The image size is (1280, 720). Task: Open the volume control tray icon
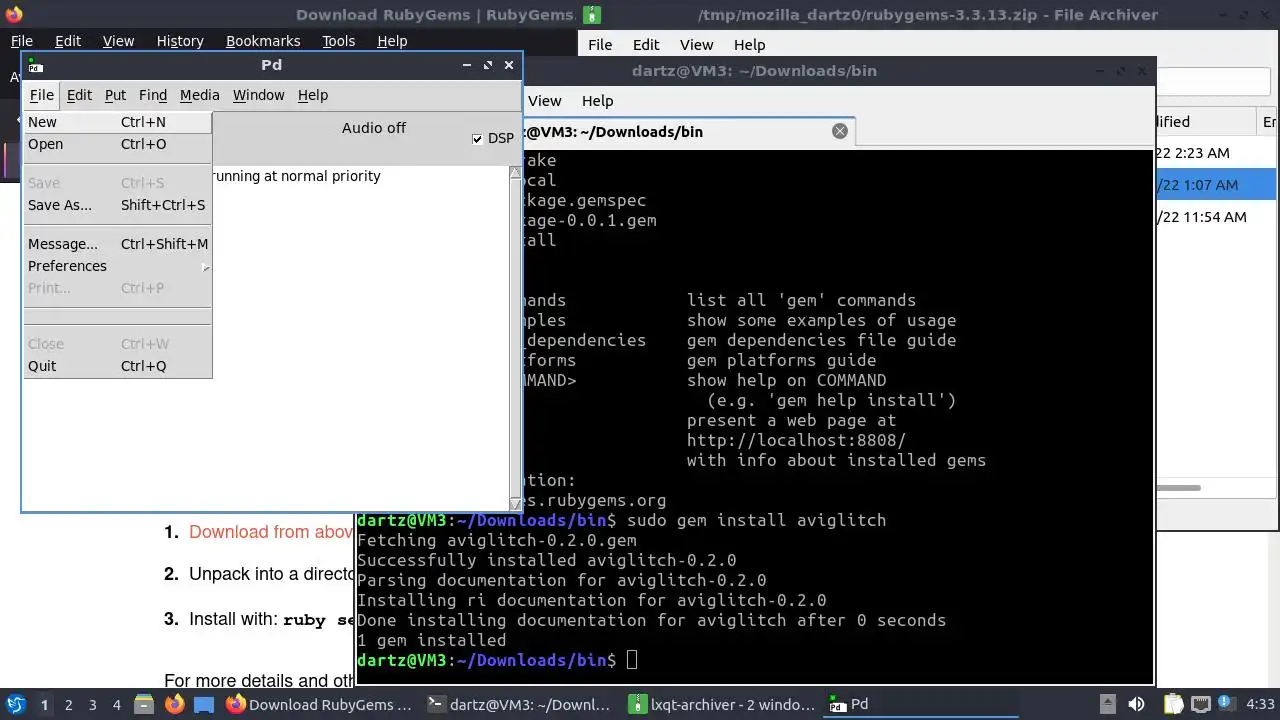1136,705
